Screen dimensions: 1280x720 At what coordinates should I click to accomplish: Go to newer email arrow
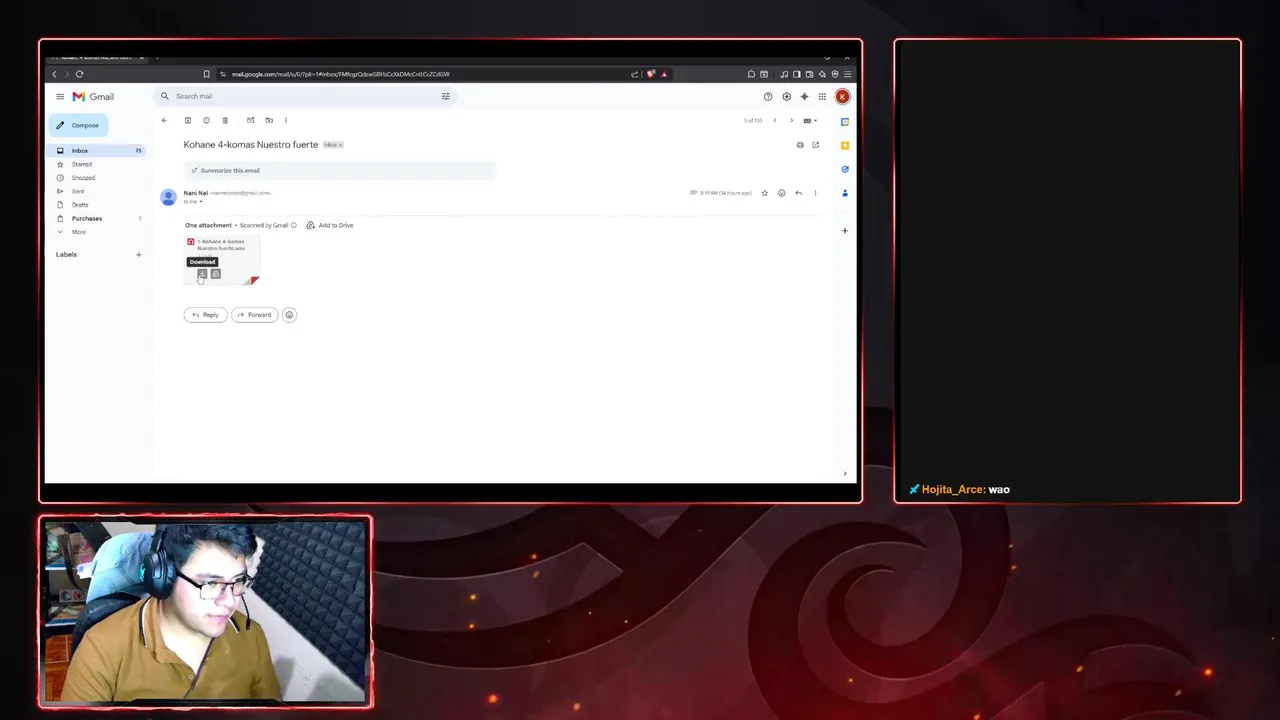click(774, 121)
